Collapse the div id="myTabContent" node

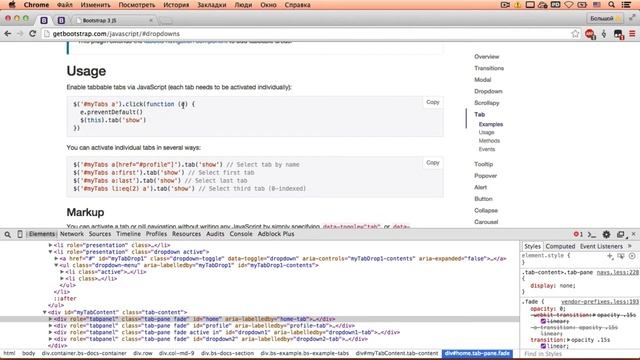(x=45, y=312)
